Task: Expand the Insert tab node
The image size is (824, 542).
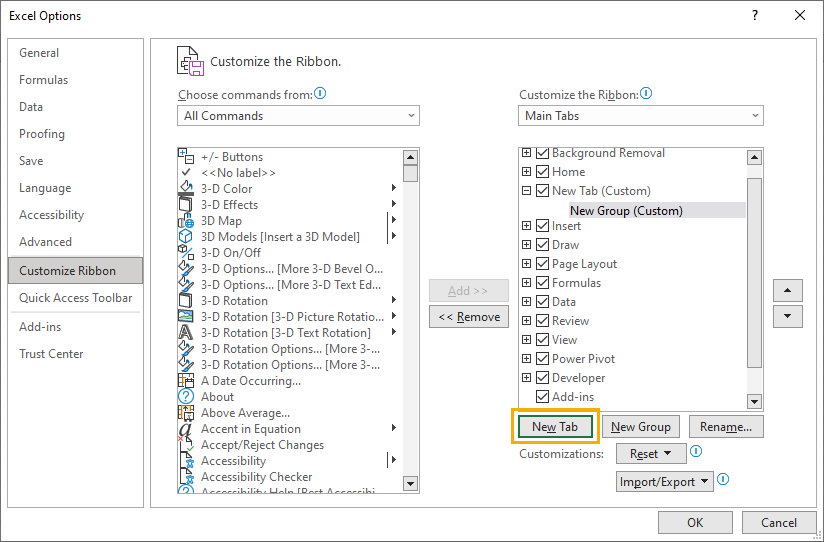Action: [527, 226]
